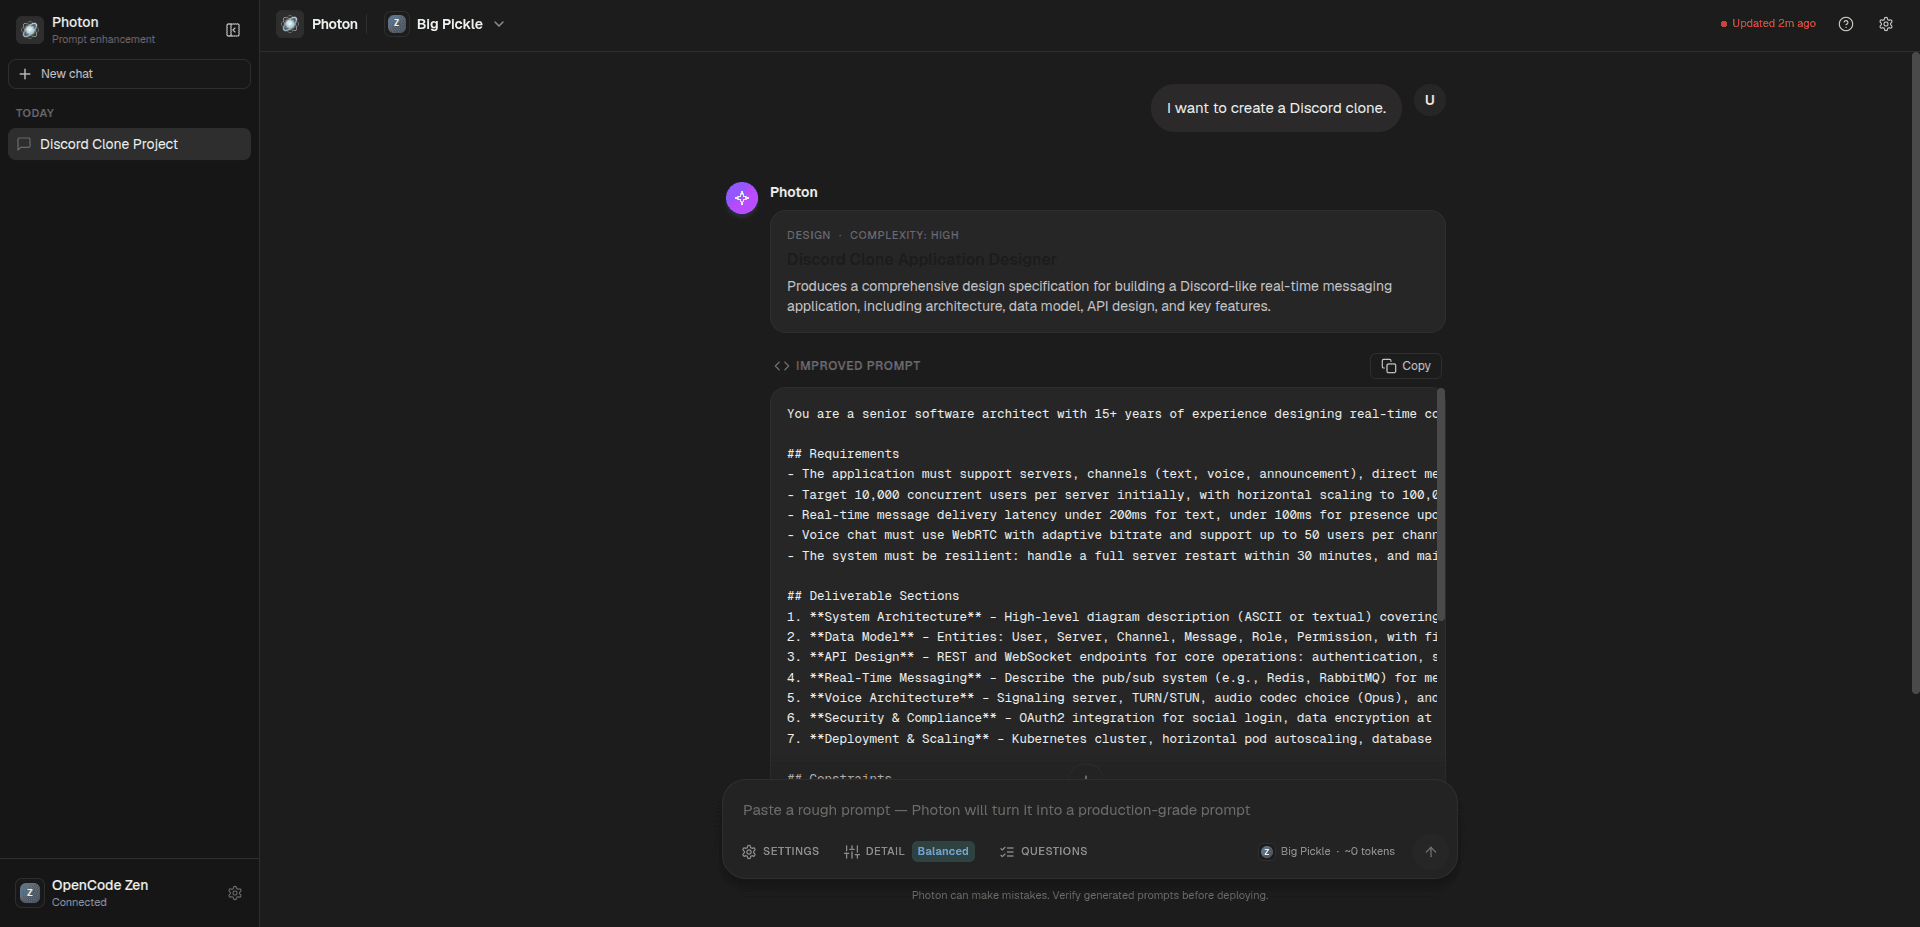Click the 'Produces a comprehensive design specification' description
The height and width of the screenshot is (927, 1920).
(x=1089, y=296)
